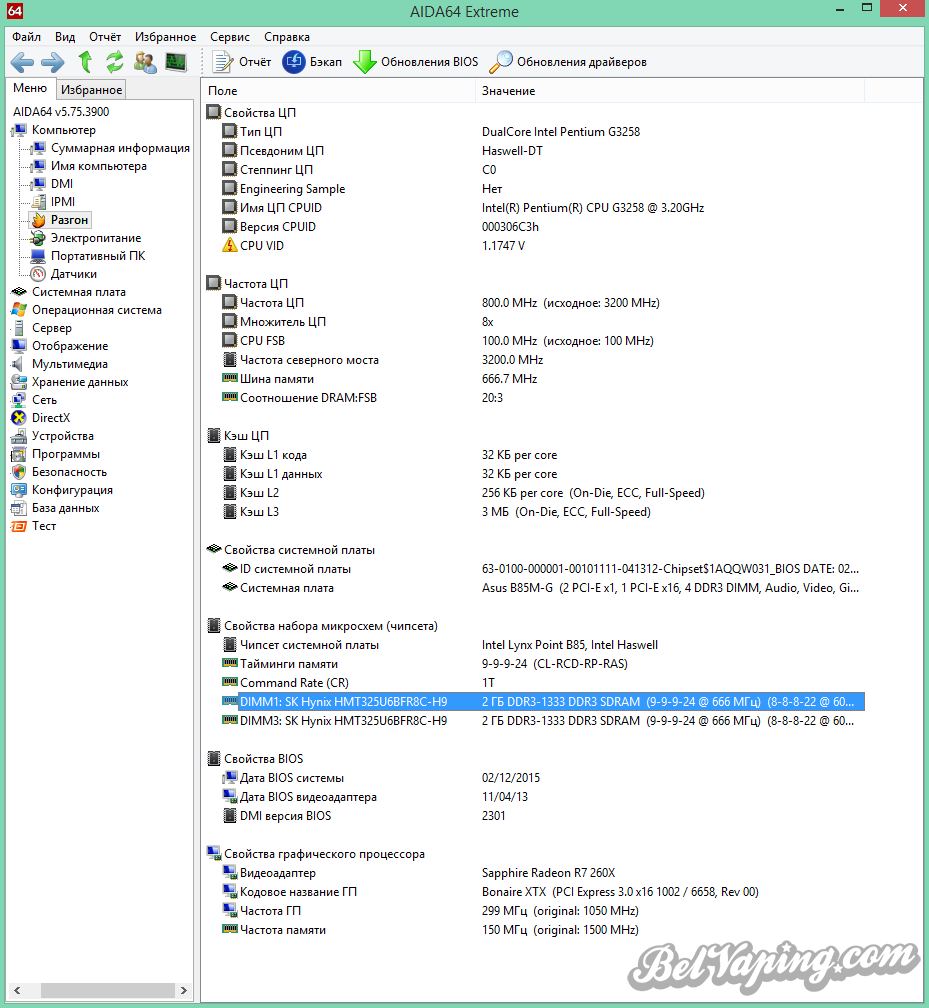Select Электропитание tree item
This screenshot has height=1008, width=929.
(96, 238)
